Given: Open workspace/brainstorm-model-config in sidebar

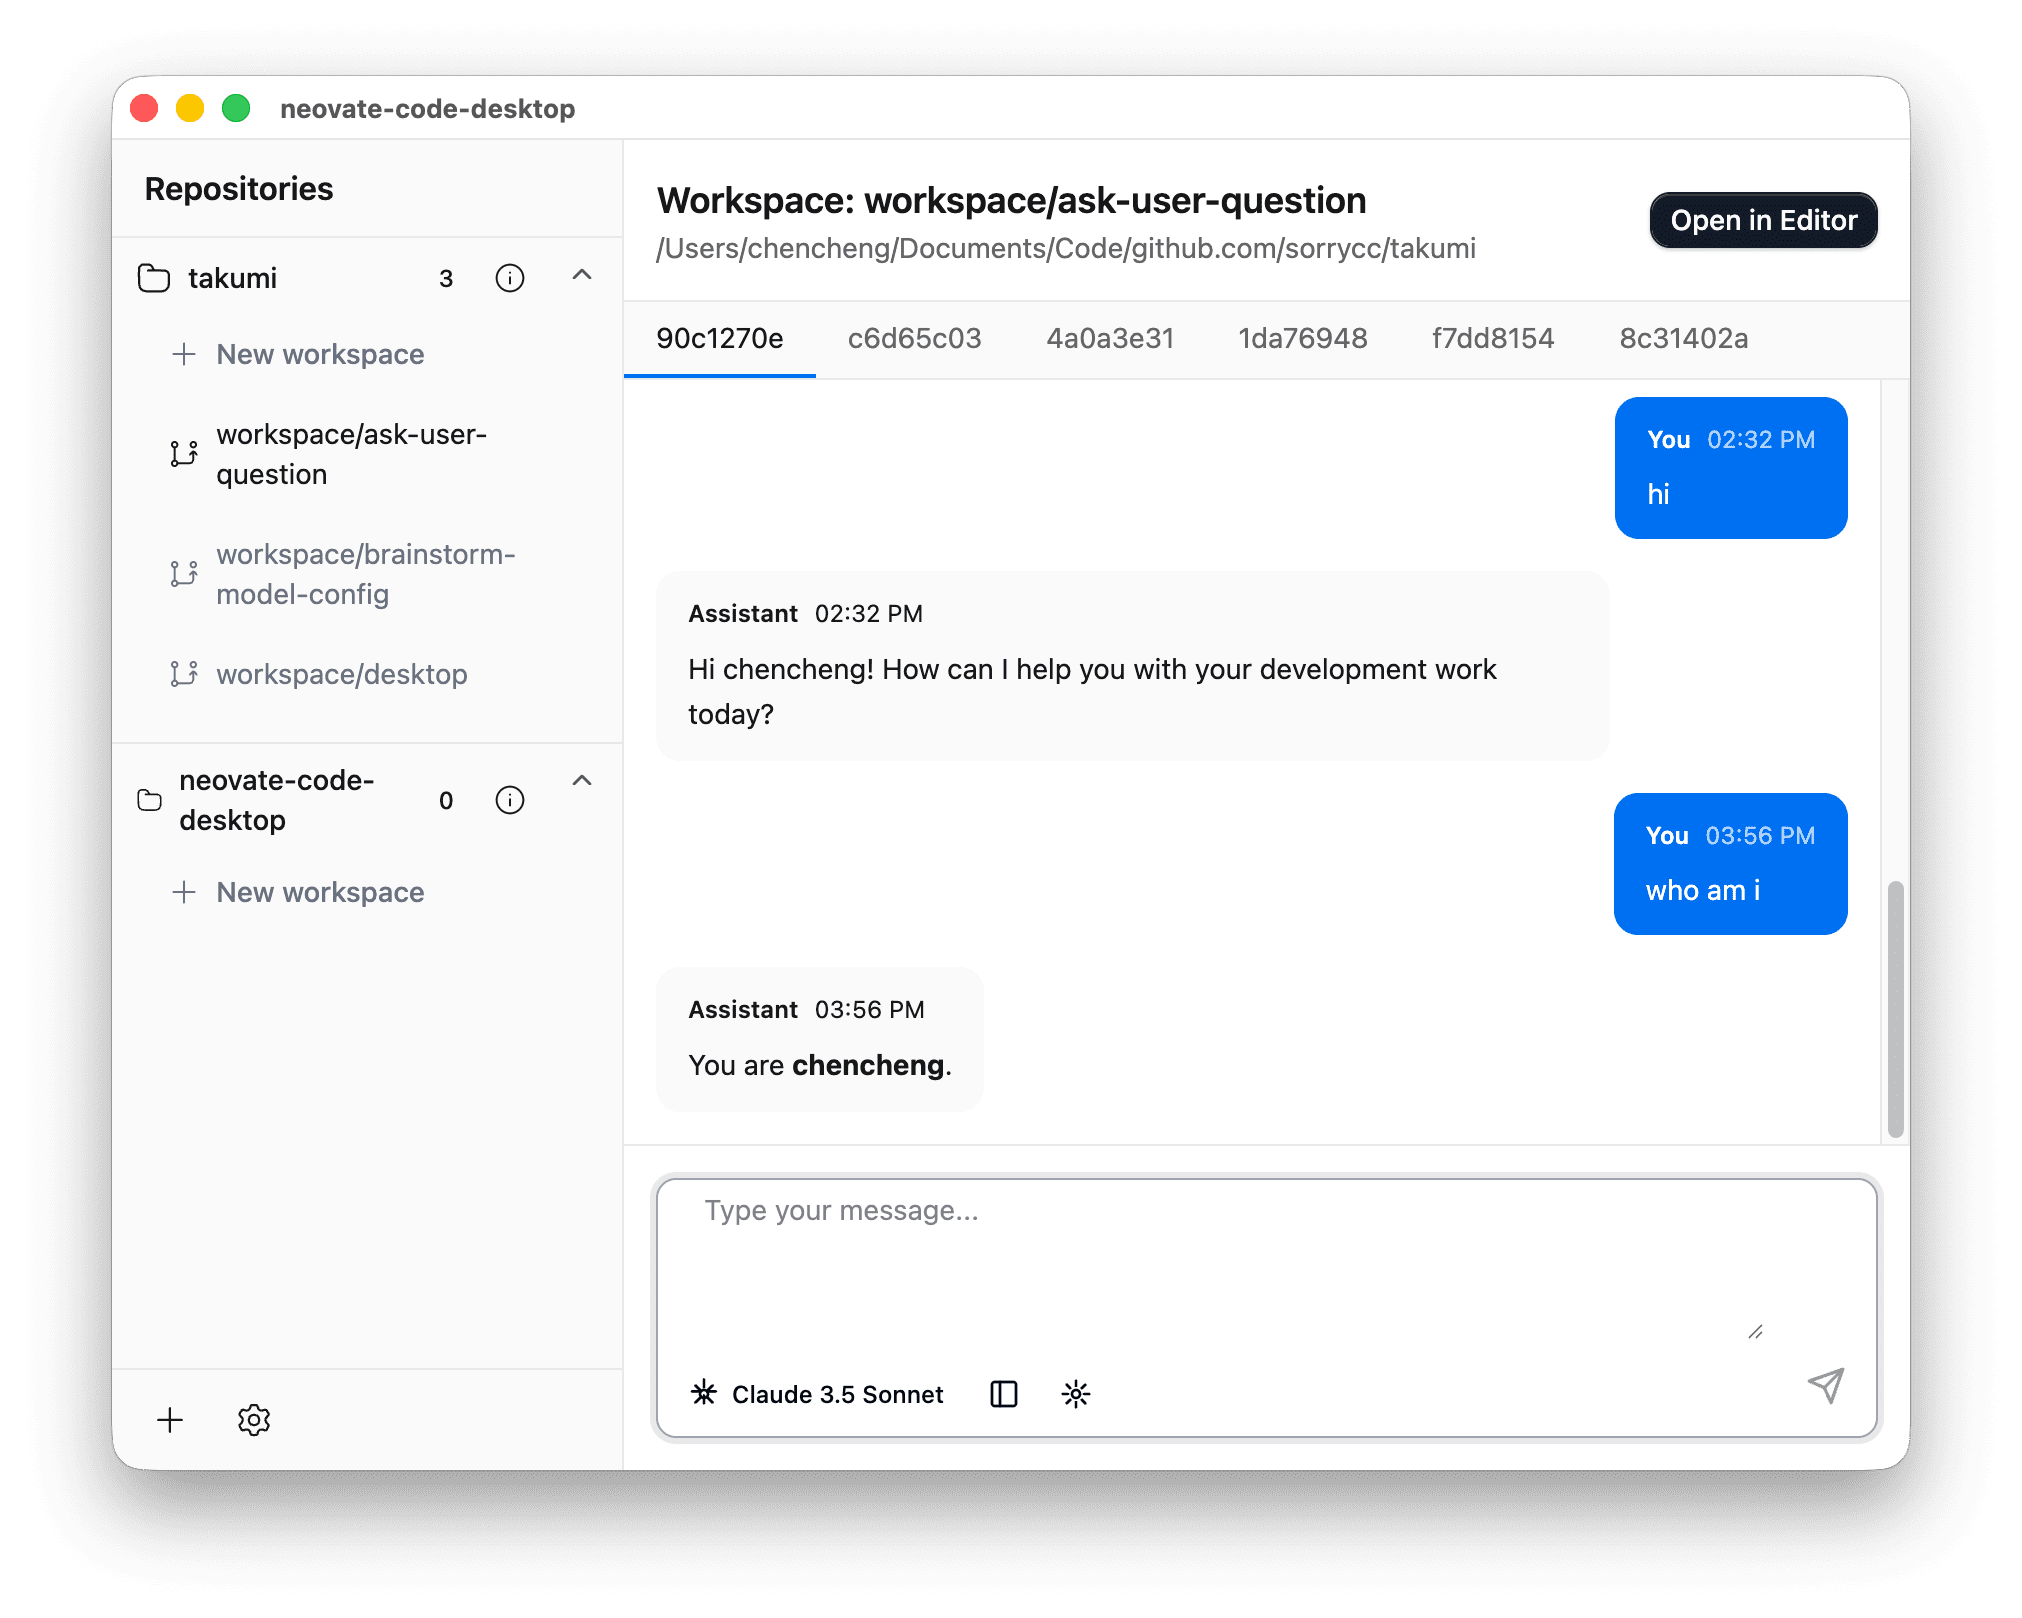Looking at the screenshot, I should (365, 574).
